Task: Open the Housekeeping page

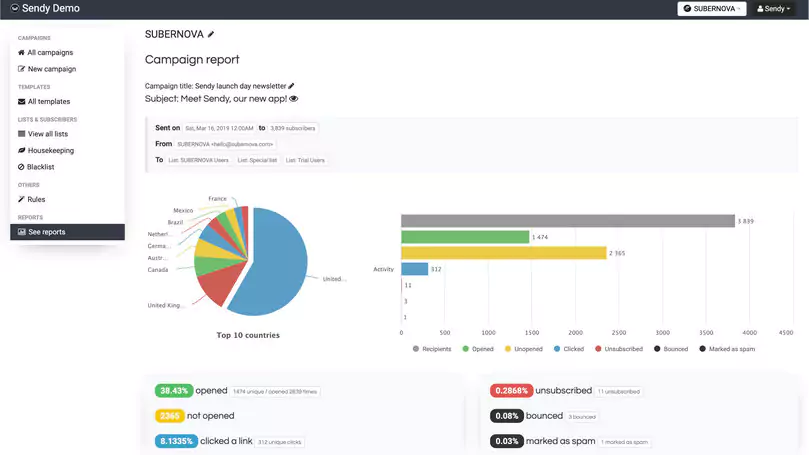Action: (50, 150)
